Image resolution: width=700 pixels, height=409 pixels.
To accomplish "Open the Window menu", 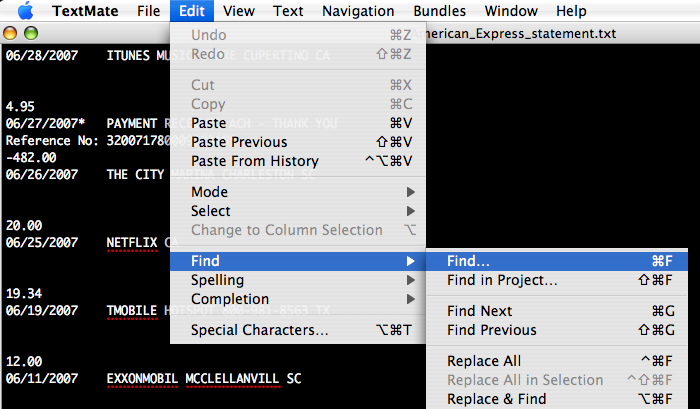I will 511,11.
